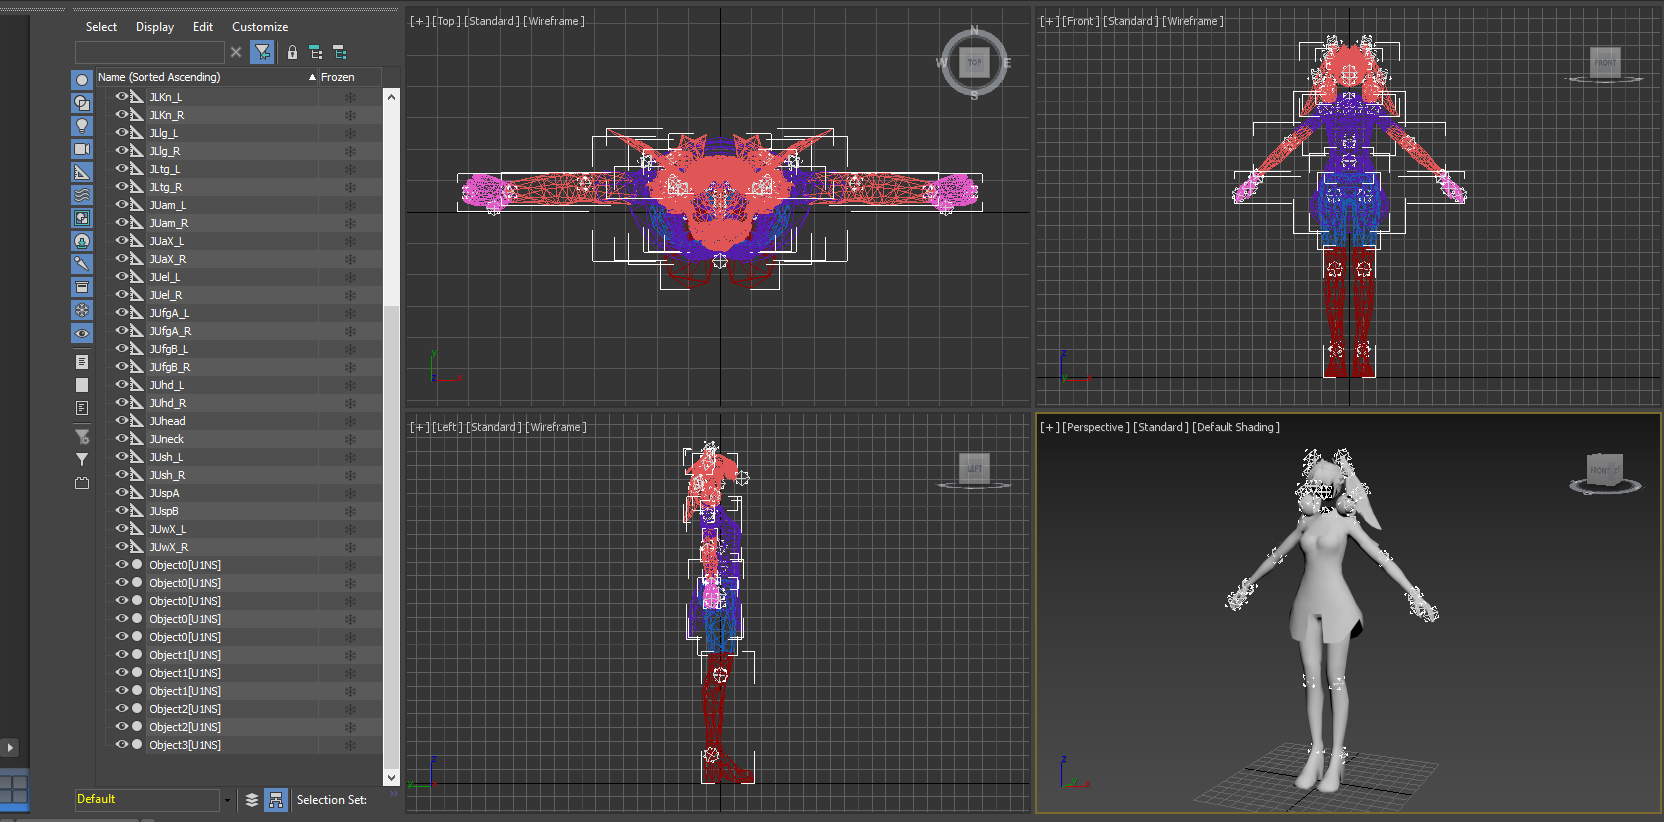Open the Edit menu

click(x=203, y=27)
